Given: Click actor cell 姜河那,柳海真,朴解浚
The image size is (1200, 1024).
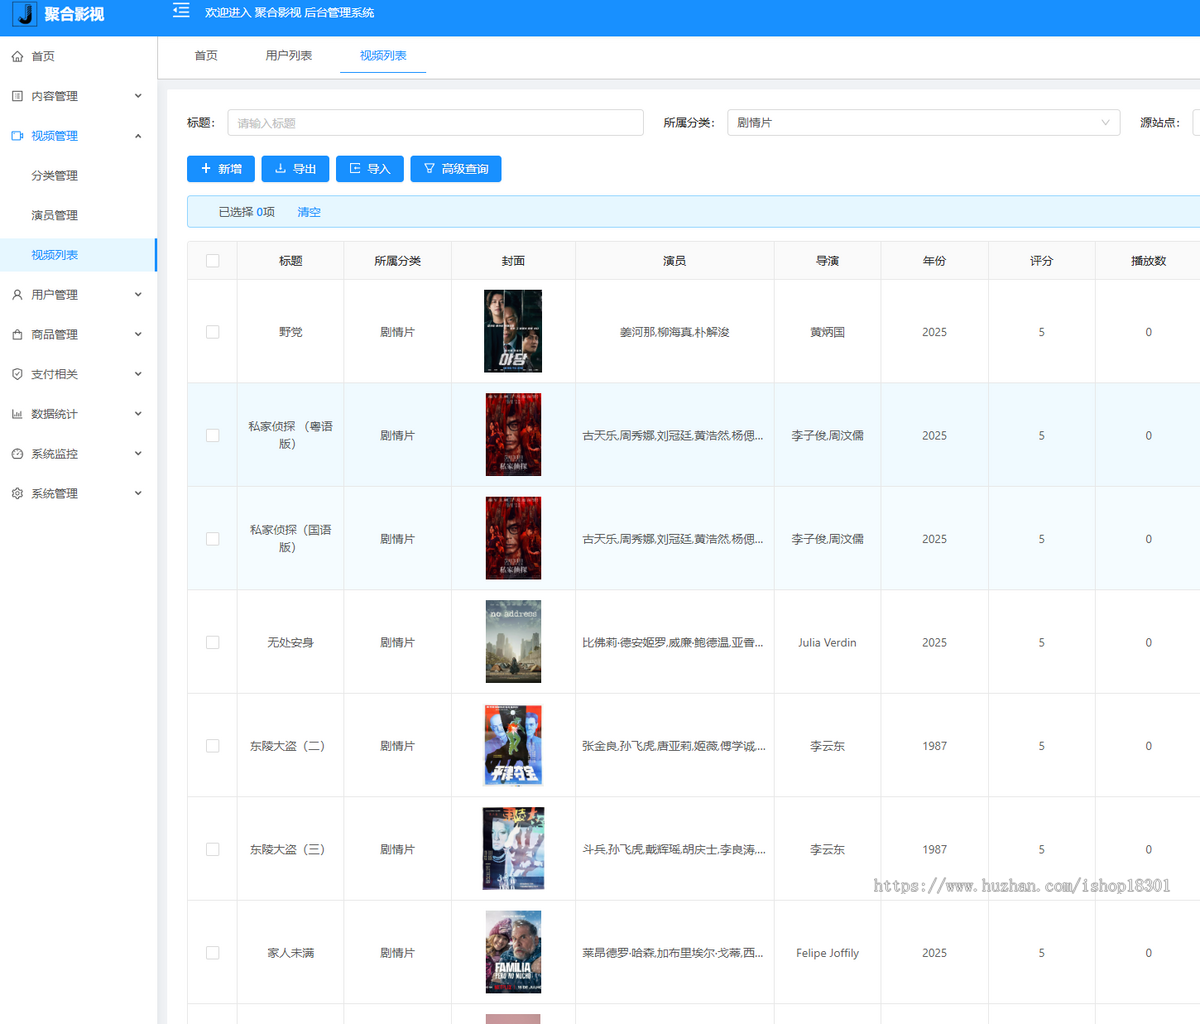Looking at the screenshot, I should pos(675,332).
